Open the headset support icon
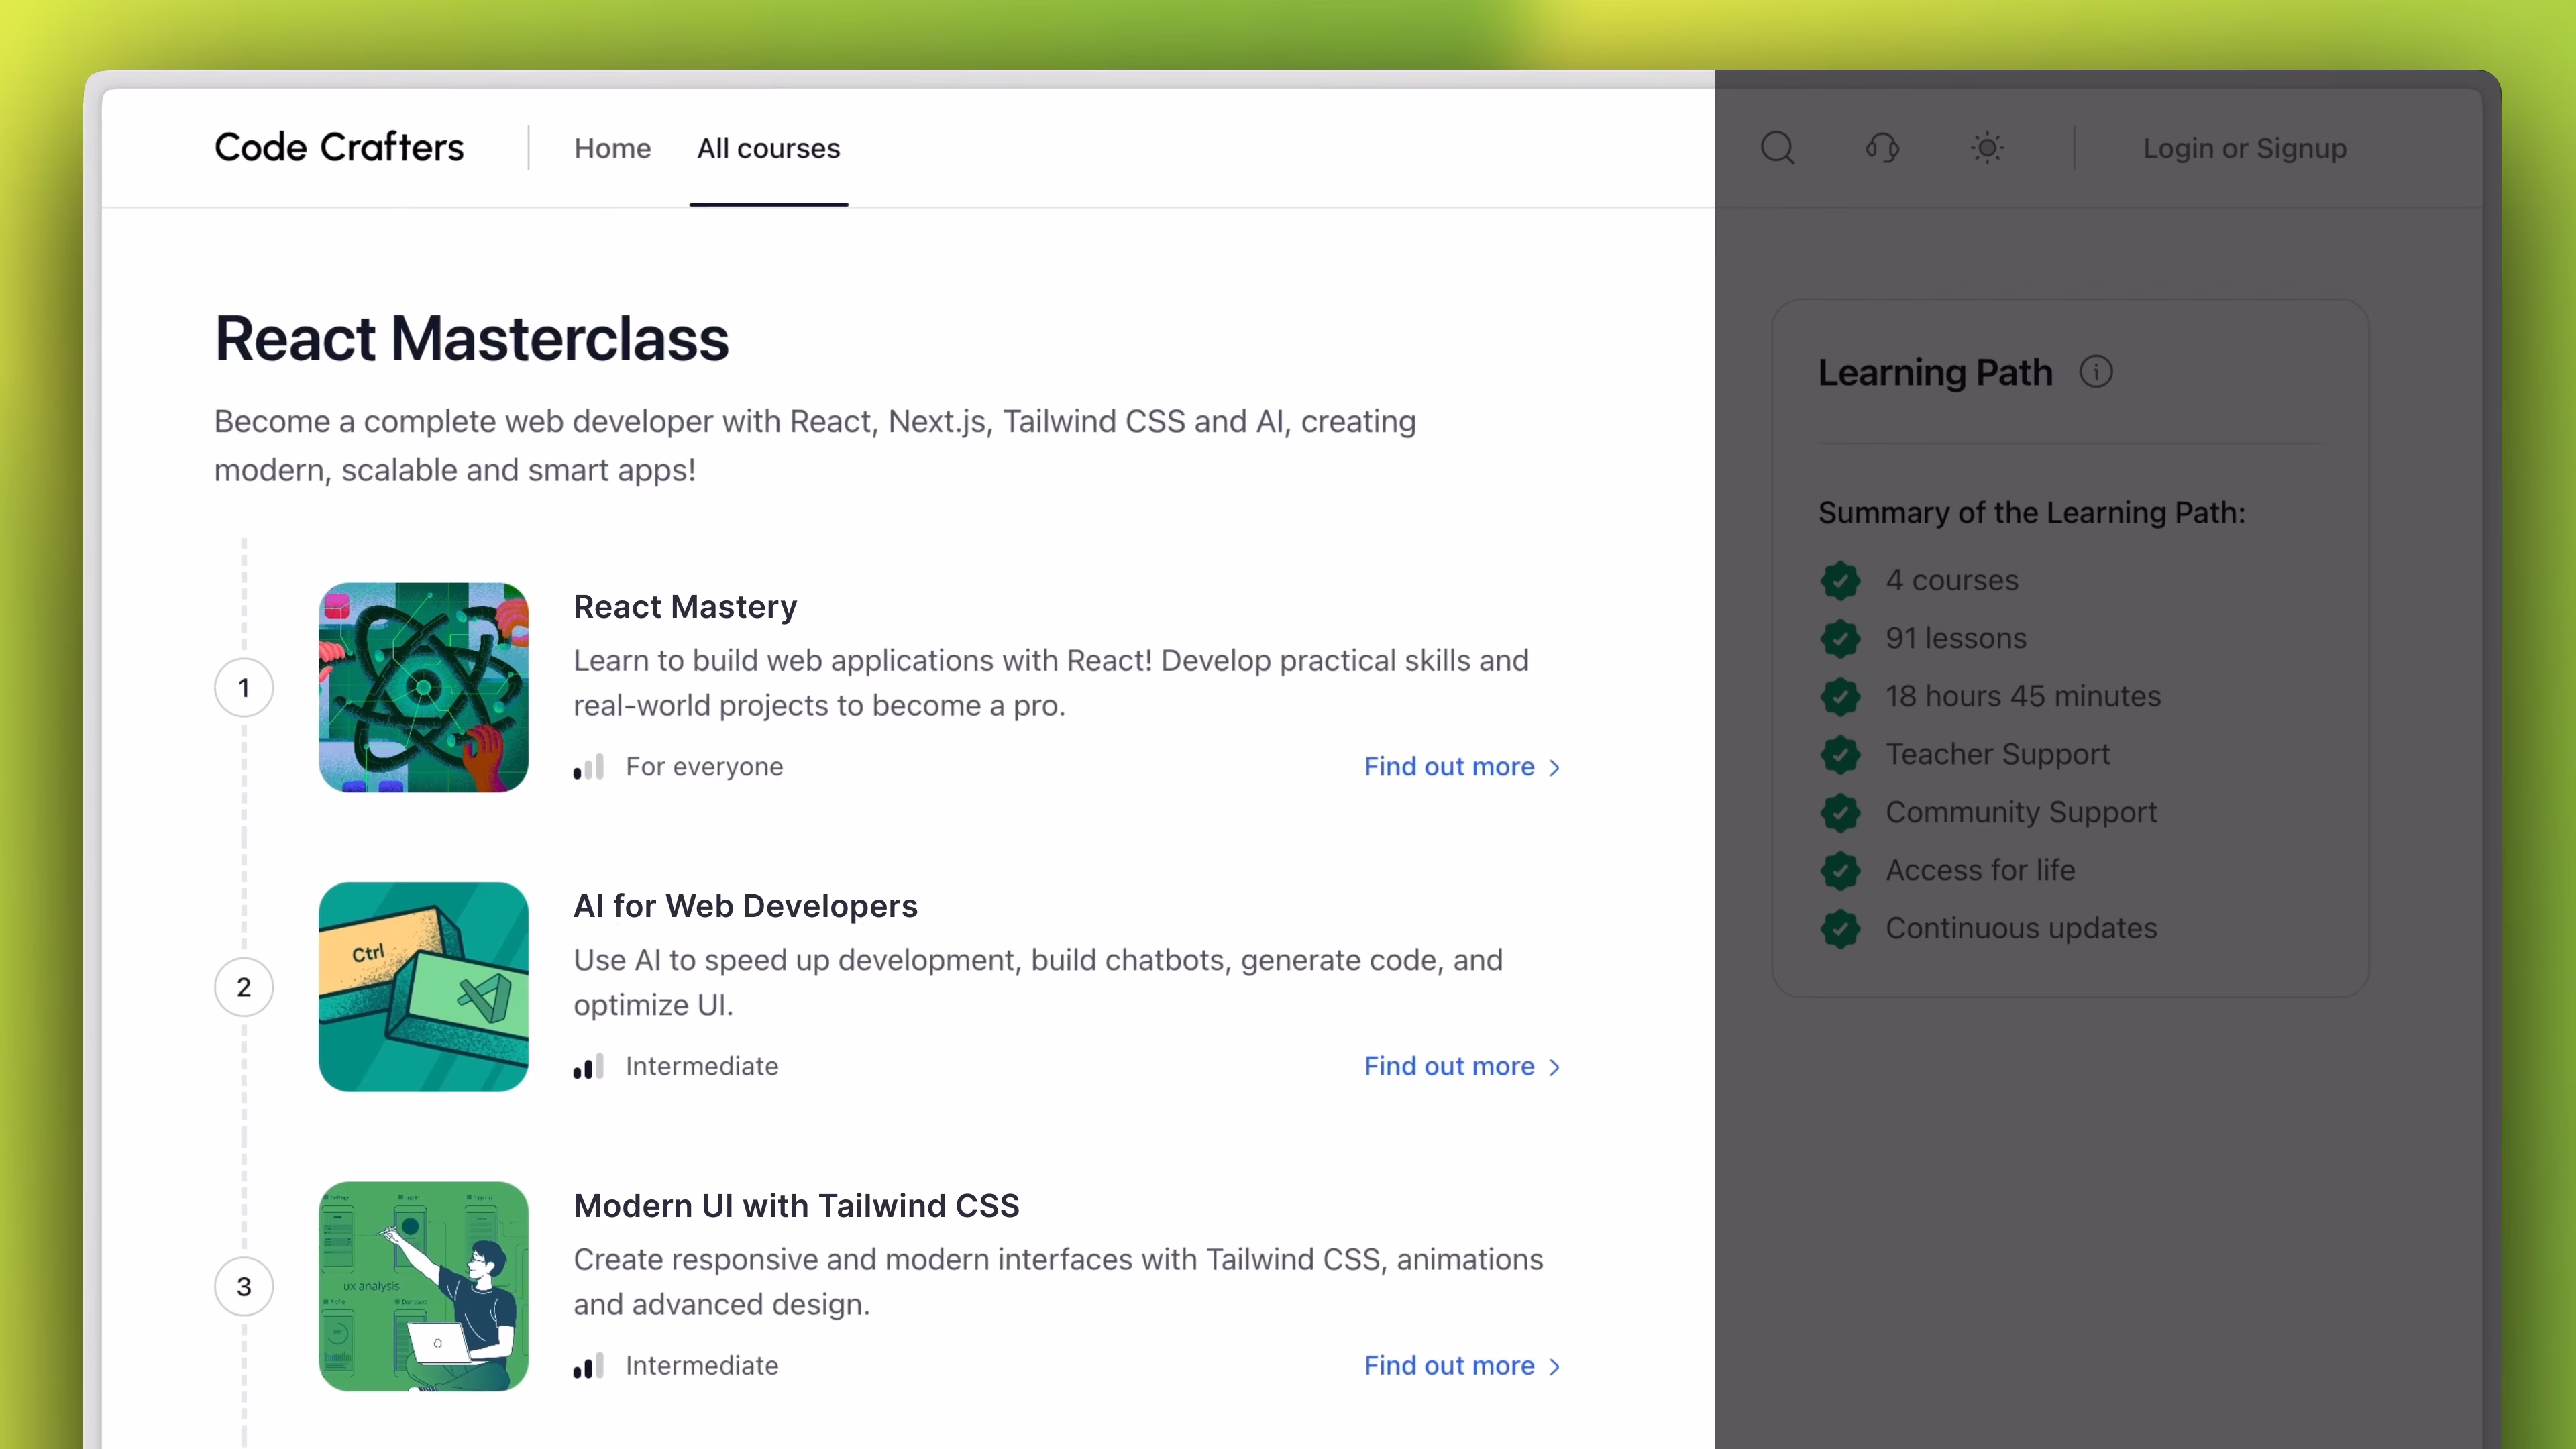Screen dimensions: 2576x1449 click(x=1882, y=148)
